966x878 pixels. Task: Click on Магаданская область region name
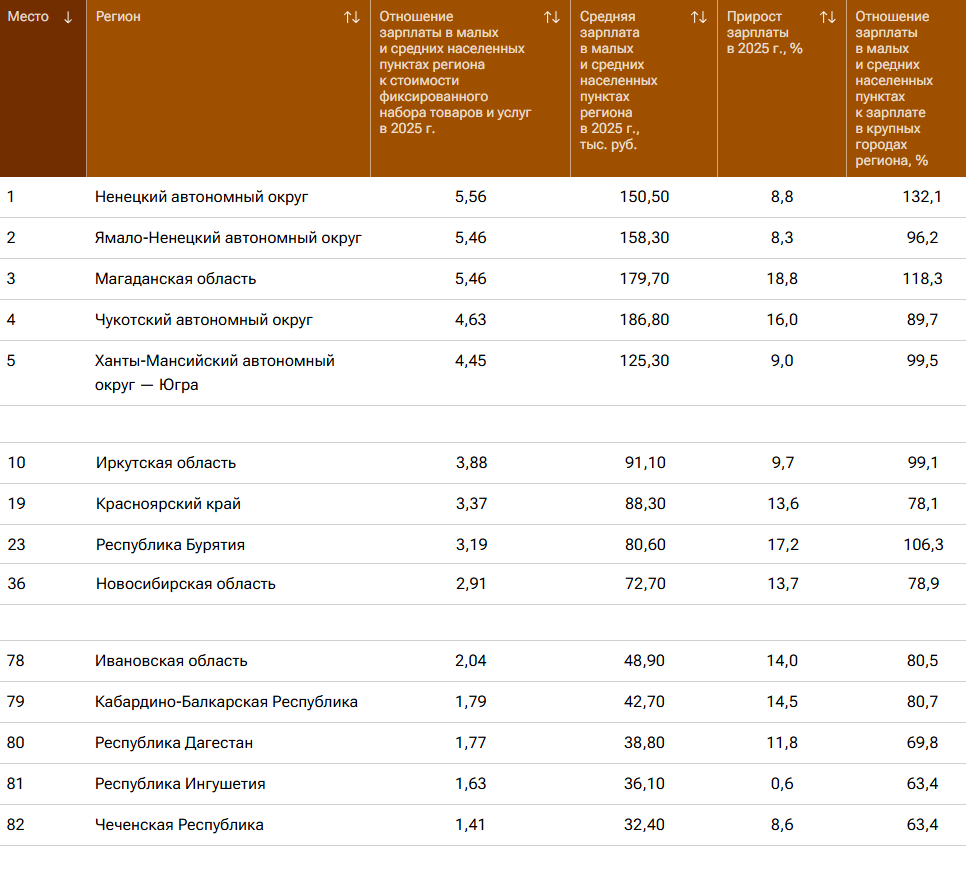[x=175, y=279]
